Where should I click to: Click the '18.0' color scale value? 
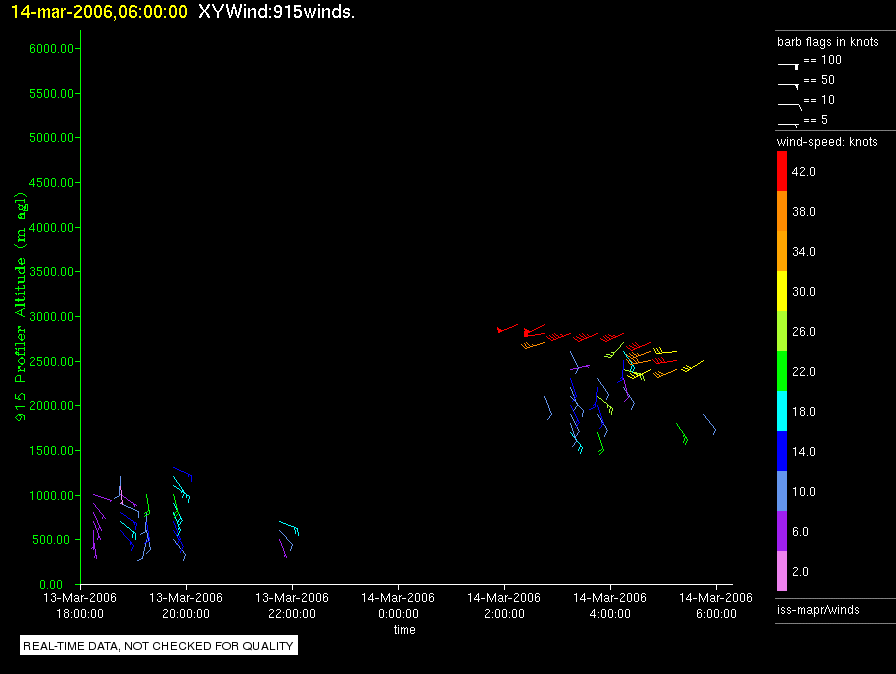pyautogui.click(x=803, y=411)
